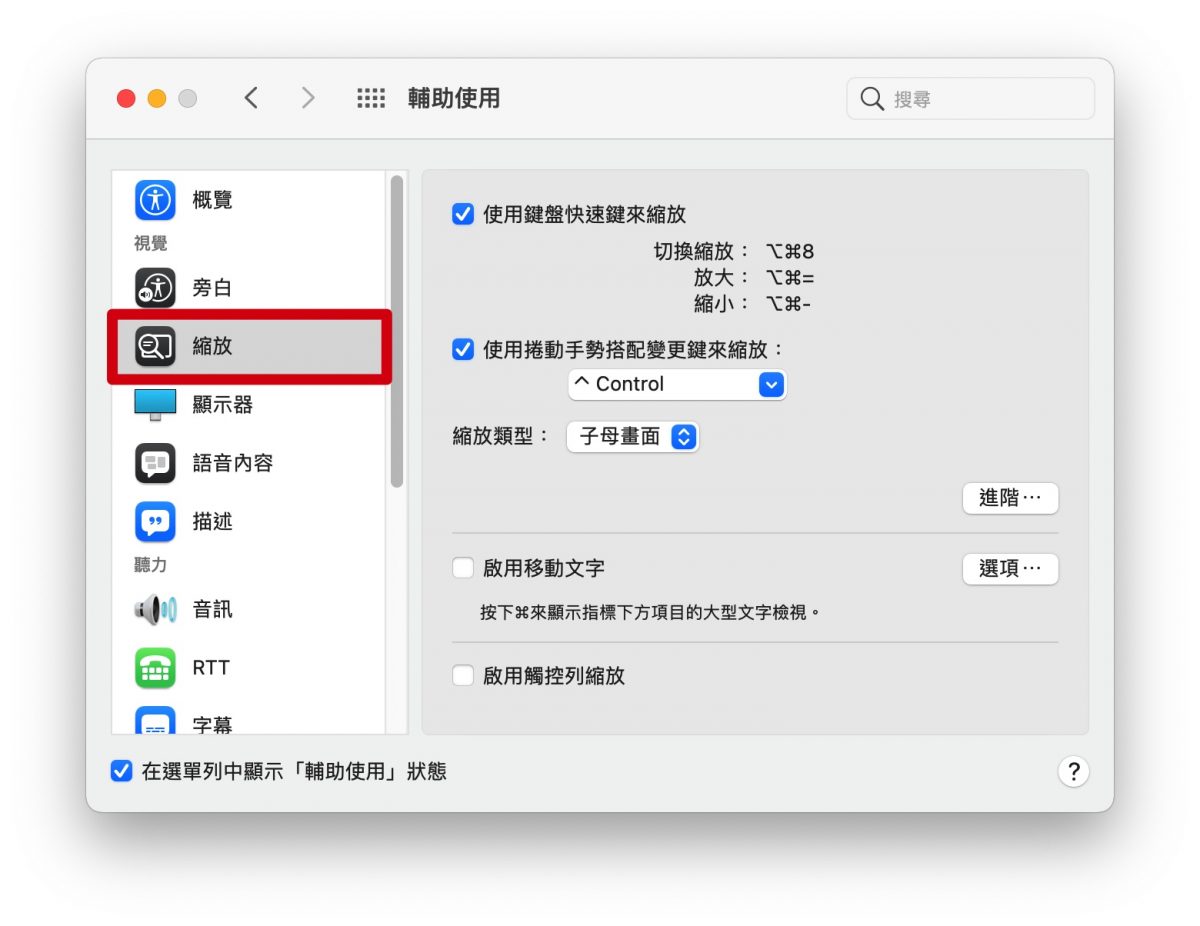The height and width of the screenshot is (926, 1200).
Task: Toggle 使用捲動手勢搭配變更鍵來縮放 checkbox
Action: [462, 349]
